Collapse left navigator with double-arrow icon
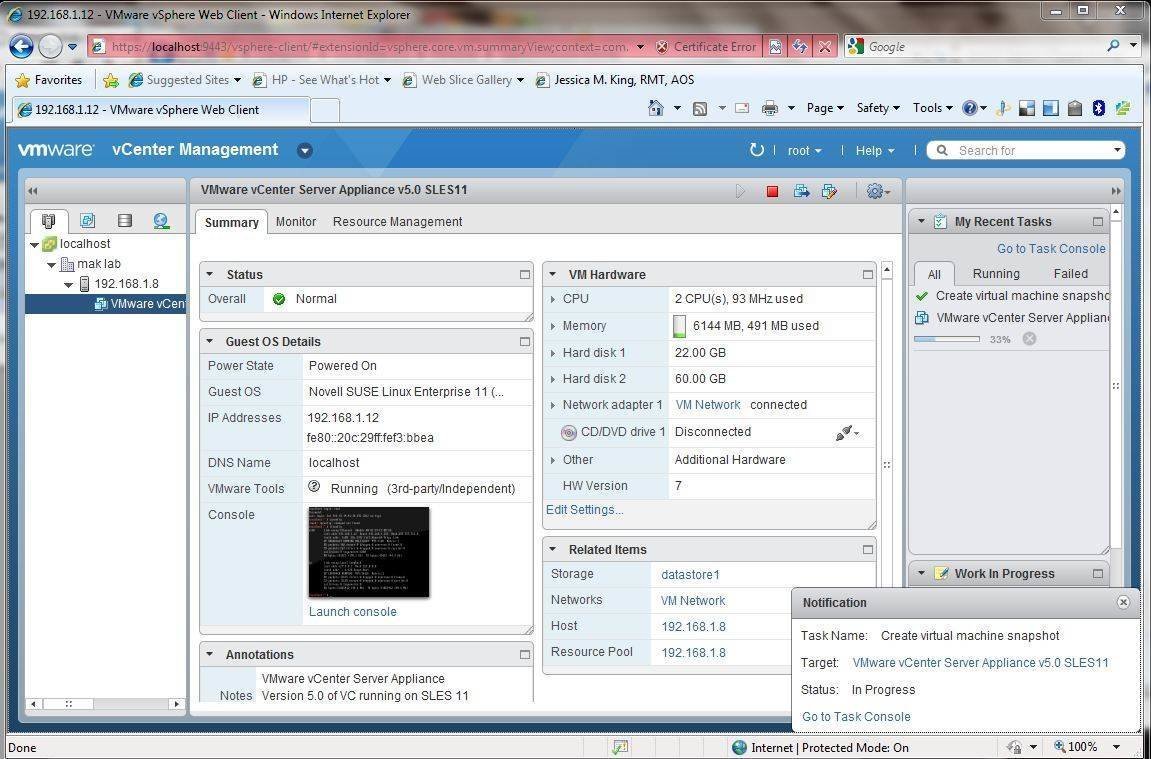 33,191
